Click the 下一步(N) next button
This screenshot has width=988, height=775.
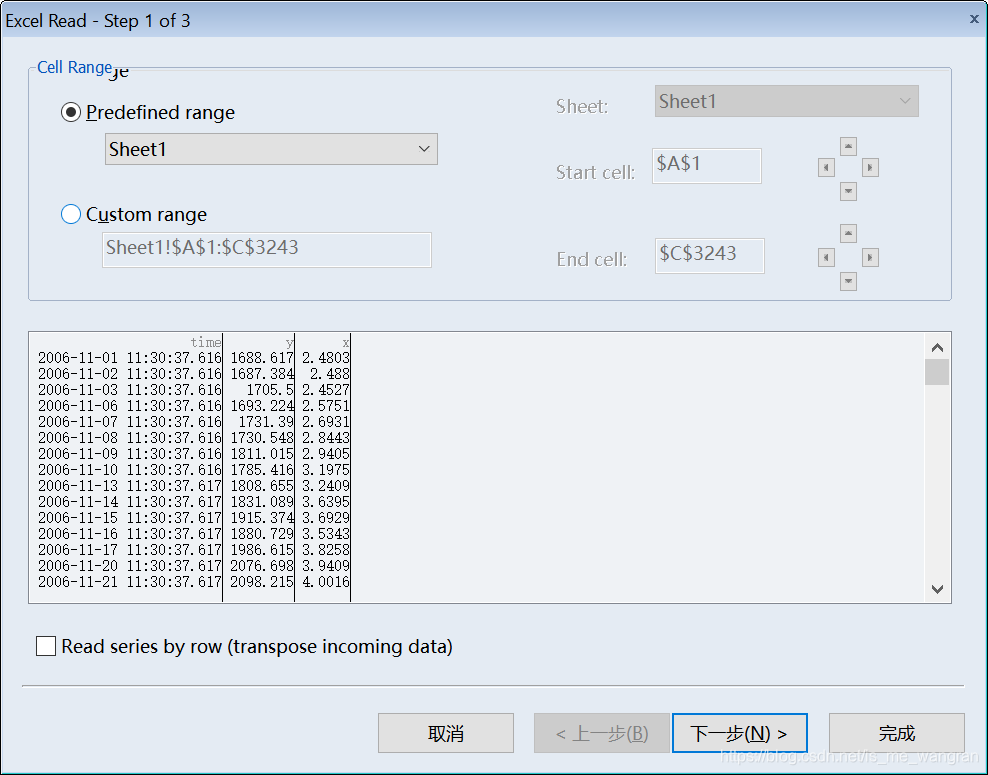(740, 733)
